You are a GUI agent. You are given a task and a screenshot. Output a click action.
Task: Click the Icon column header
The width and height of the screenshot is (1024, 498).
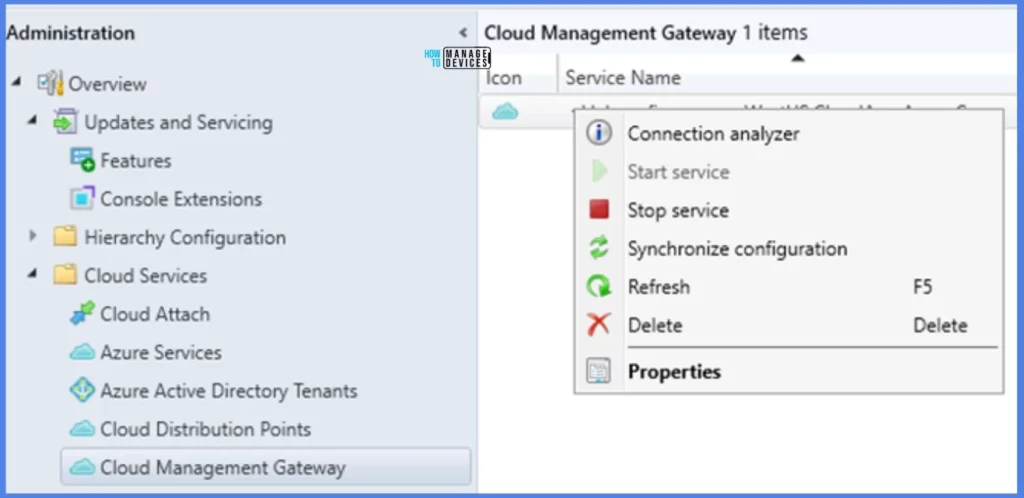pyautogui.click(x=504, y=78)
